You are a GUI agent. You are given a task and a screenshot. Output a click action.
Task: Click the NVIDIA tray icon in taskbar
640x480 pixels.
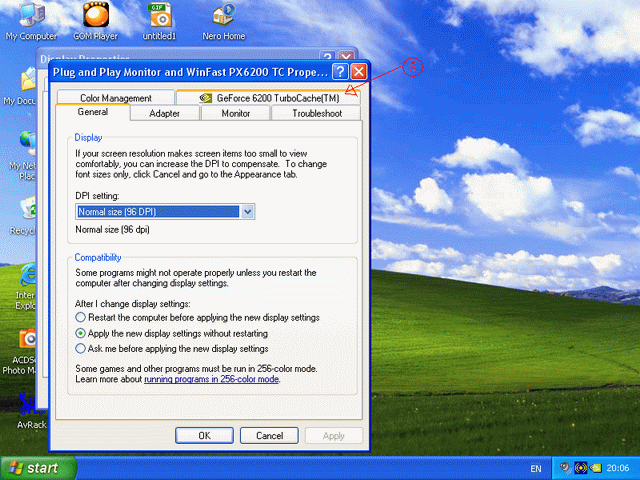coord(596,468)
